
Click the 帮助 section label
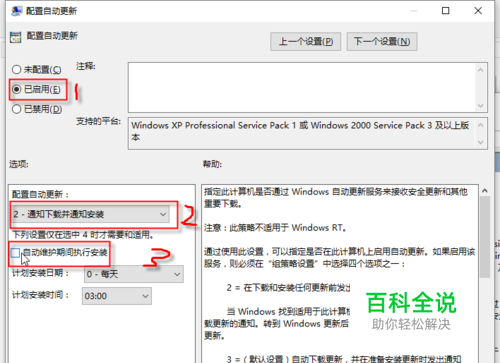pos(212,164)
